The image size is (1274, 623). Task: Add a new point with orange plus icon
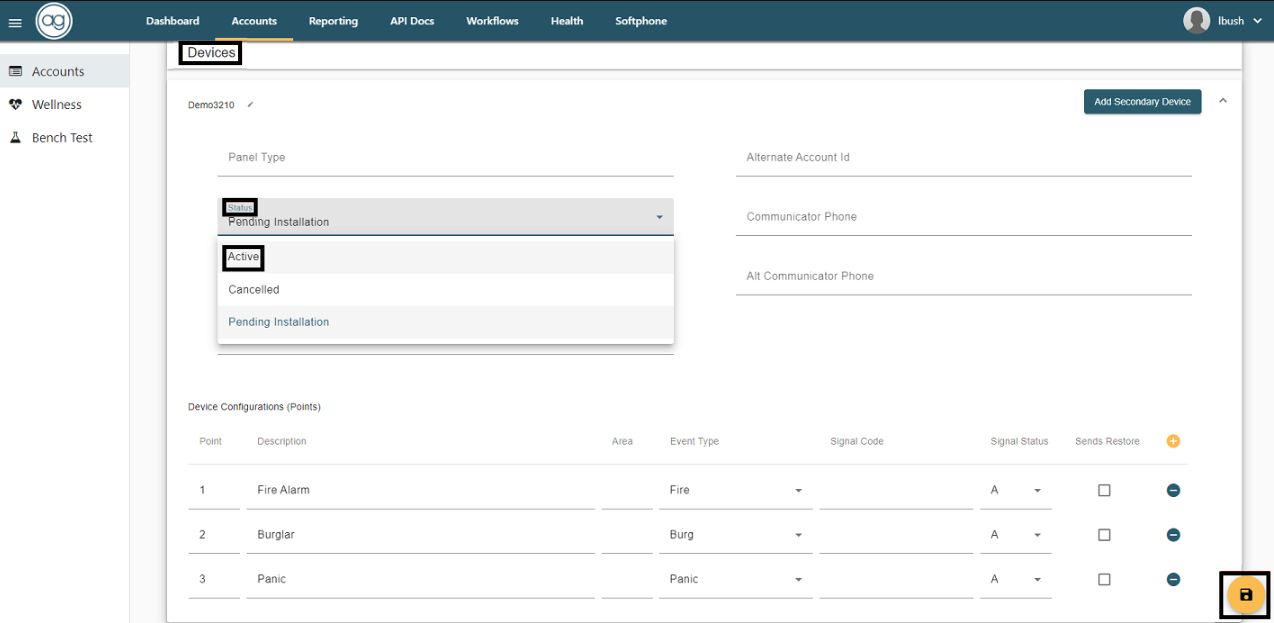tap(1173, 441)
